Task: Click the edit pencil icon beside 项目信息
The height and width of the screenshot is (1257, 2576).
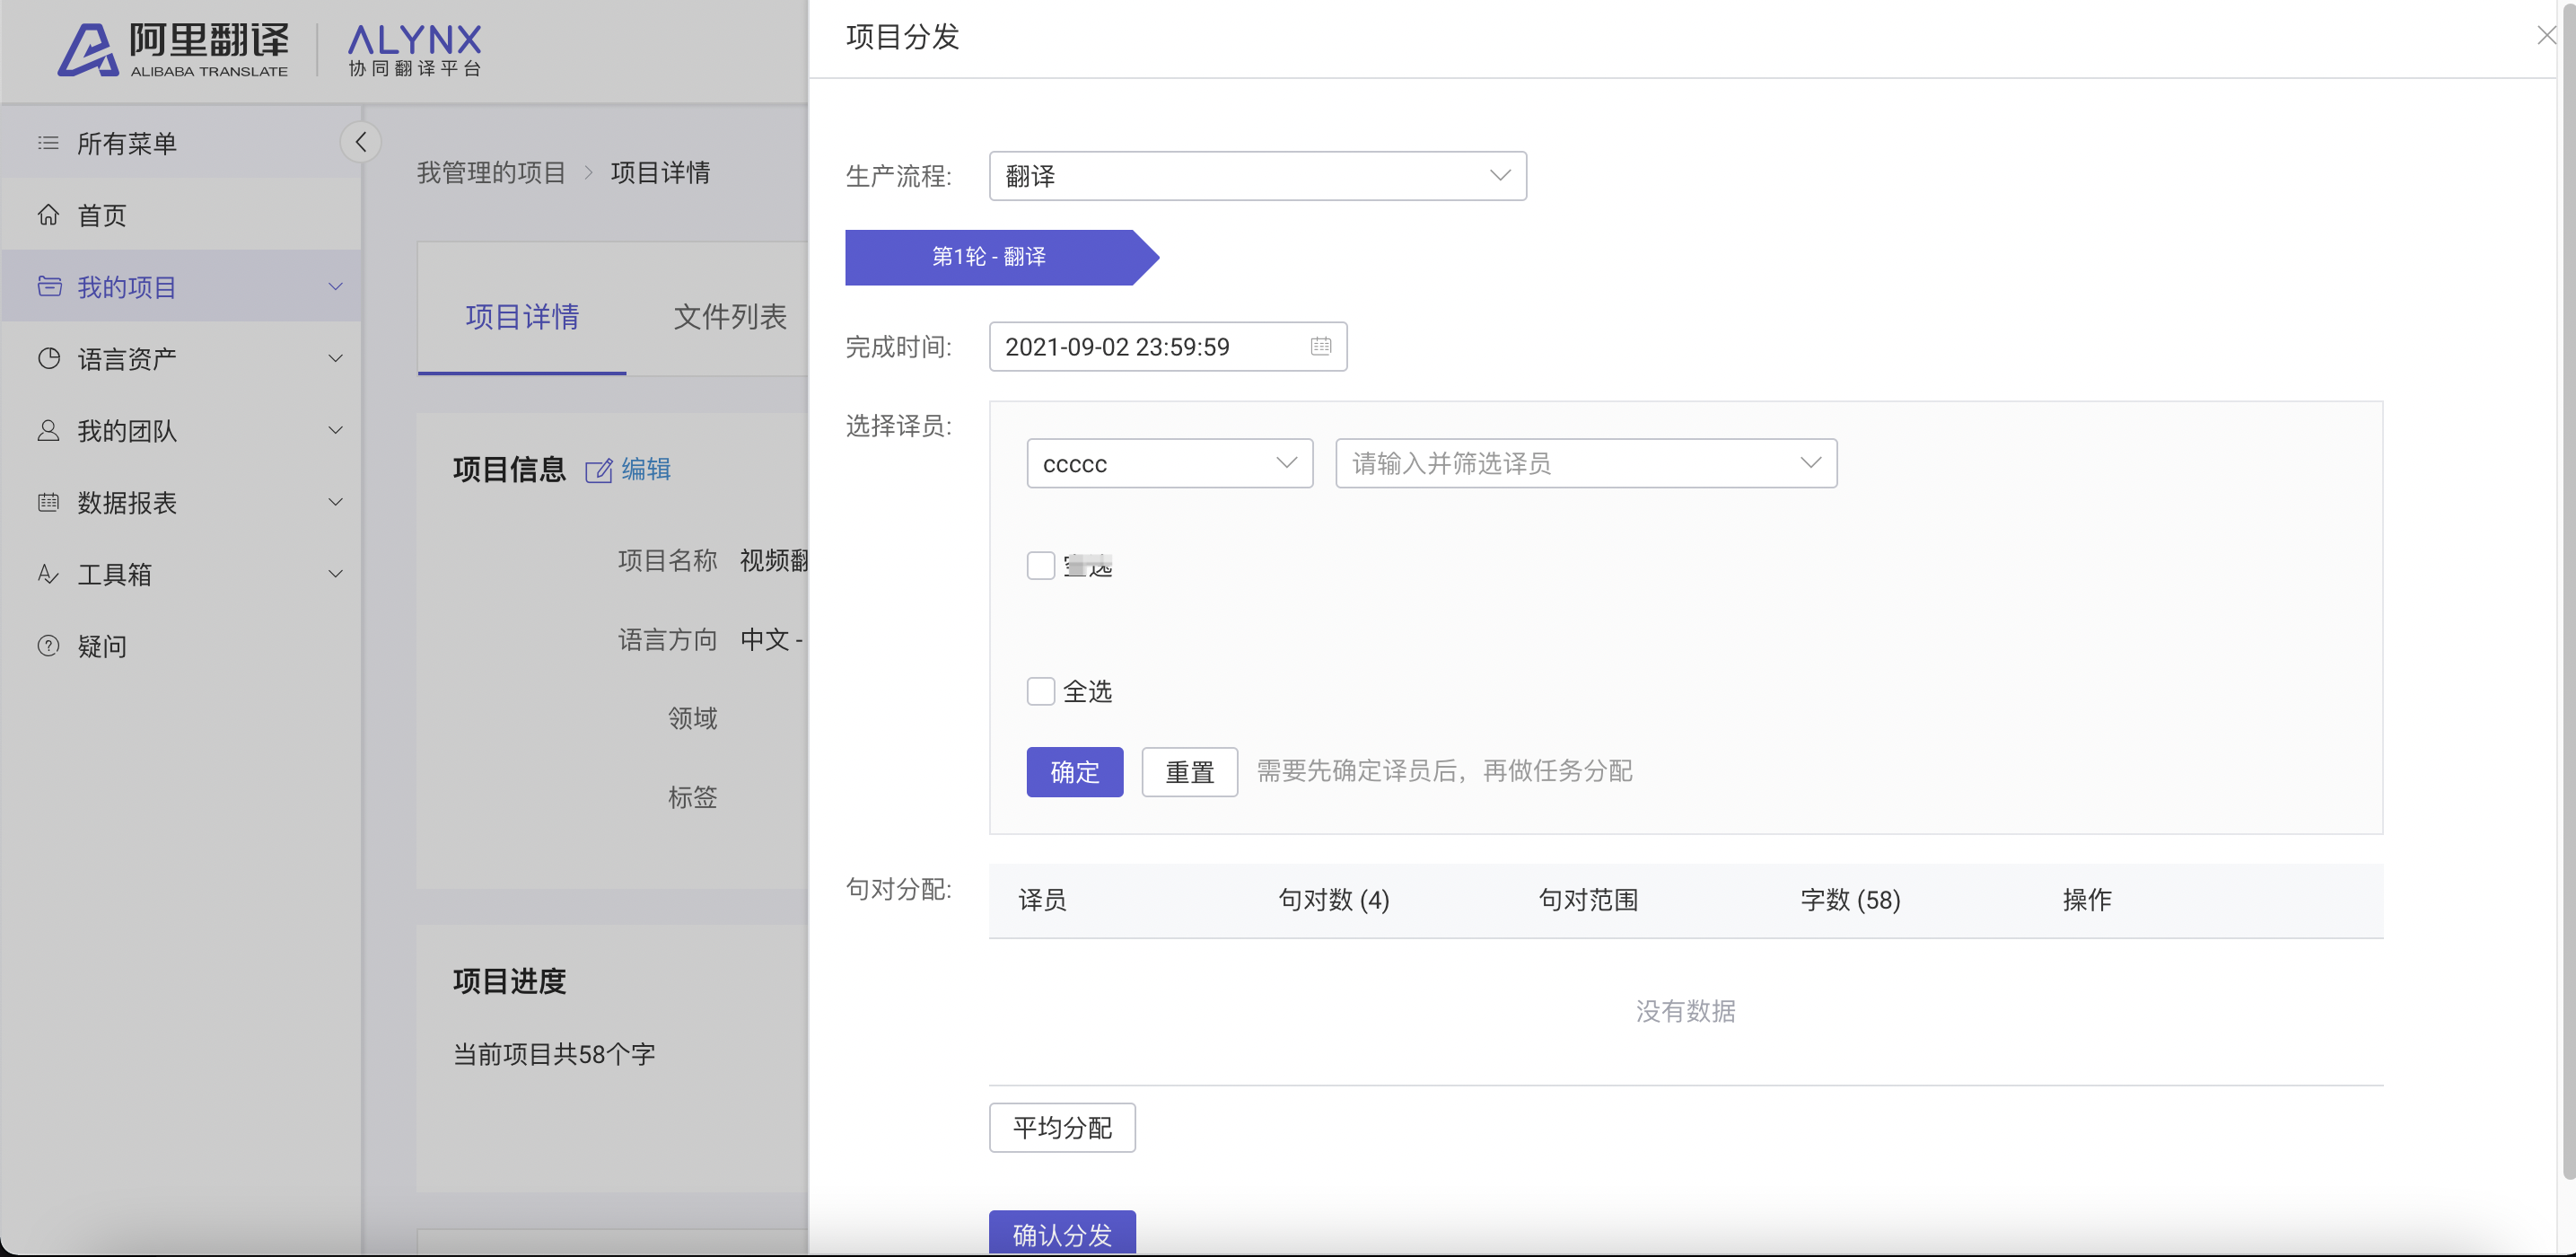Action: [x=598, y=470]
